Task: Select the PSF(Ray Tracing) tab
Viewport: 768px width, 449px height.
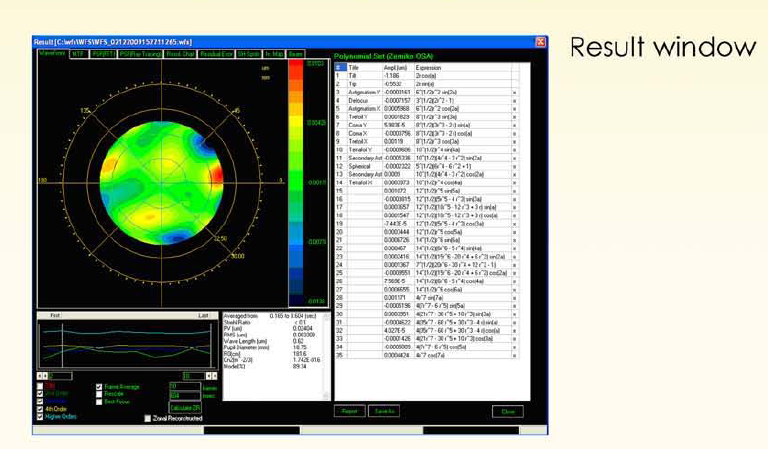Action: coord(139,53)
